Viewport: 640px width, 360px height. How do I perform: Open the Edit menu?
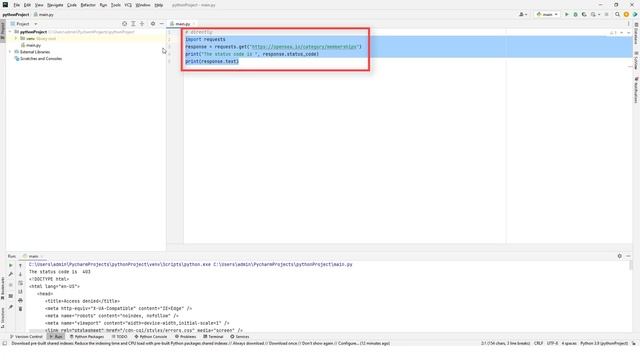[x=27, y=5]
